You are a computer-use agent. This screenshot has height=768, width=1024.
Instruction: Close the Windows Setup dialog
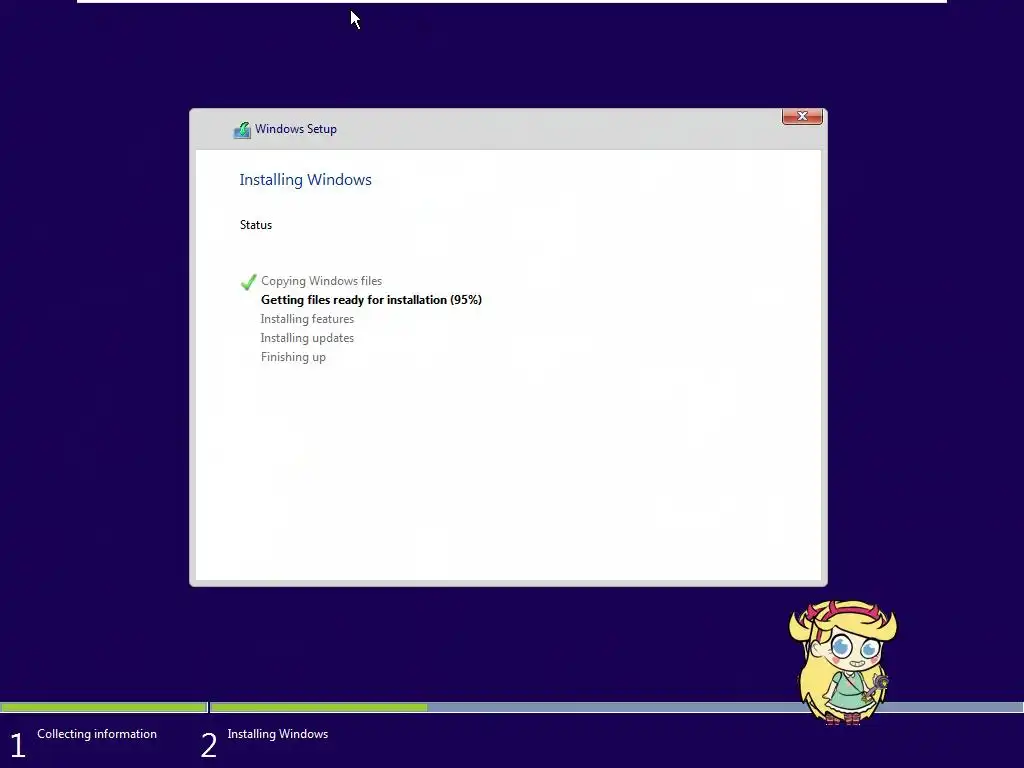802,116
